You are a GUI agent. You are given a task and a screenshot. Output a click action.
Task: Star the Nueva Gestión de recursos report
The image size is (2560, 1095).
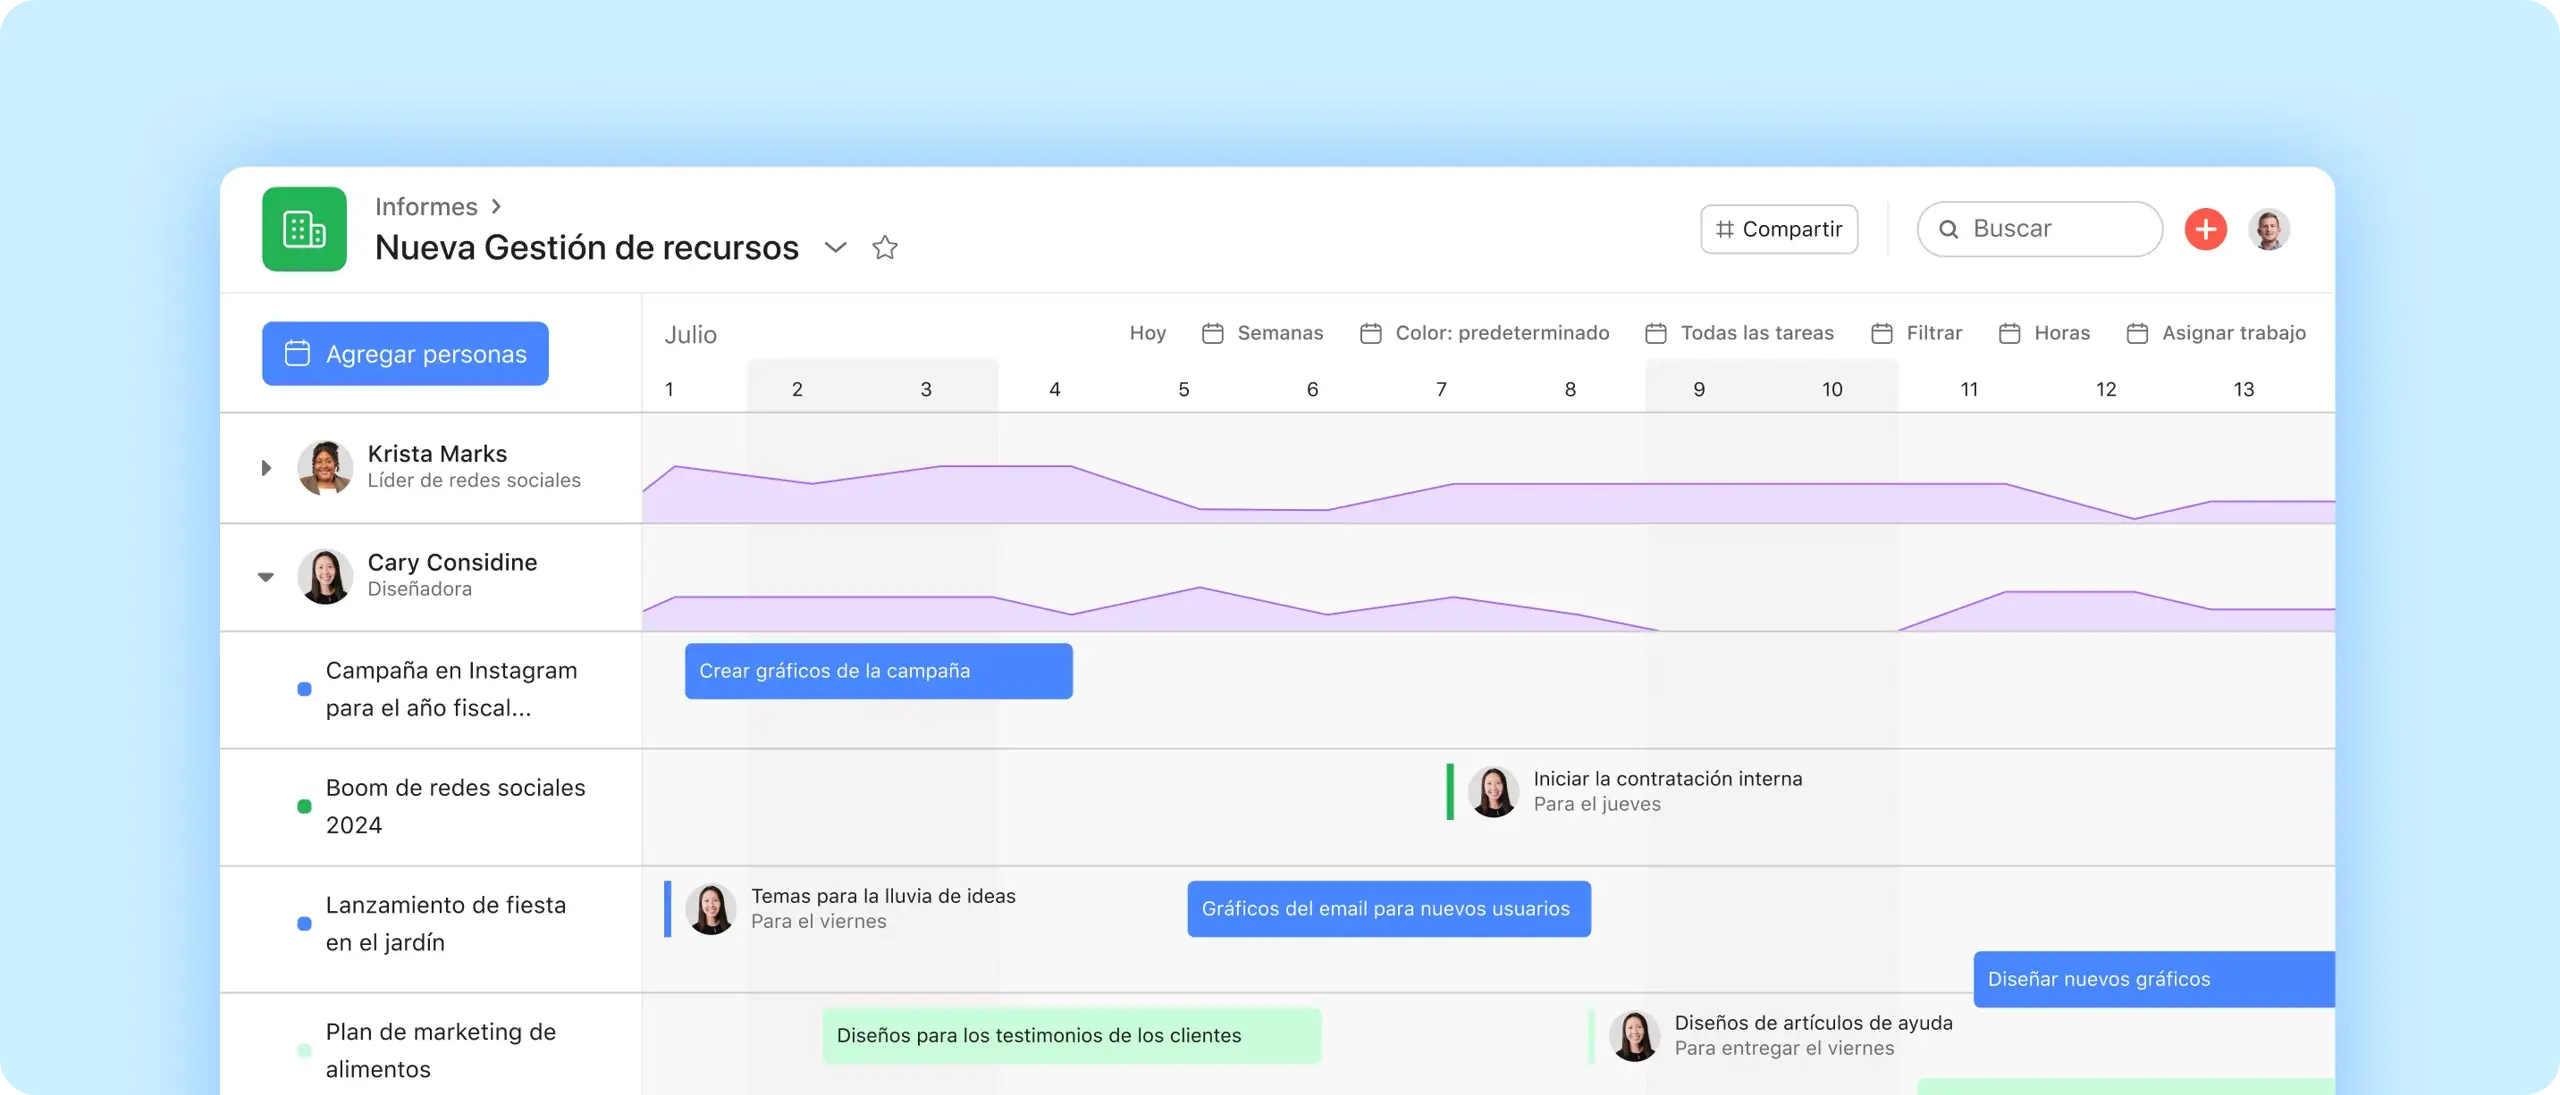[885, 247]
